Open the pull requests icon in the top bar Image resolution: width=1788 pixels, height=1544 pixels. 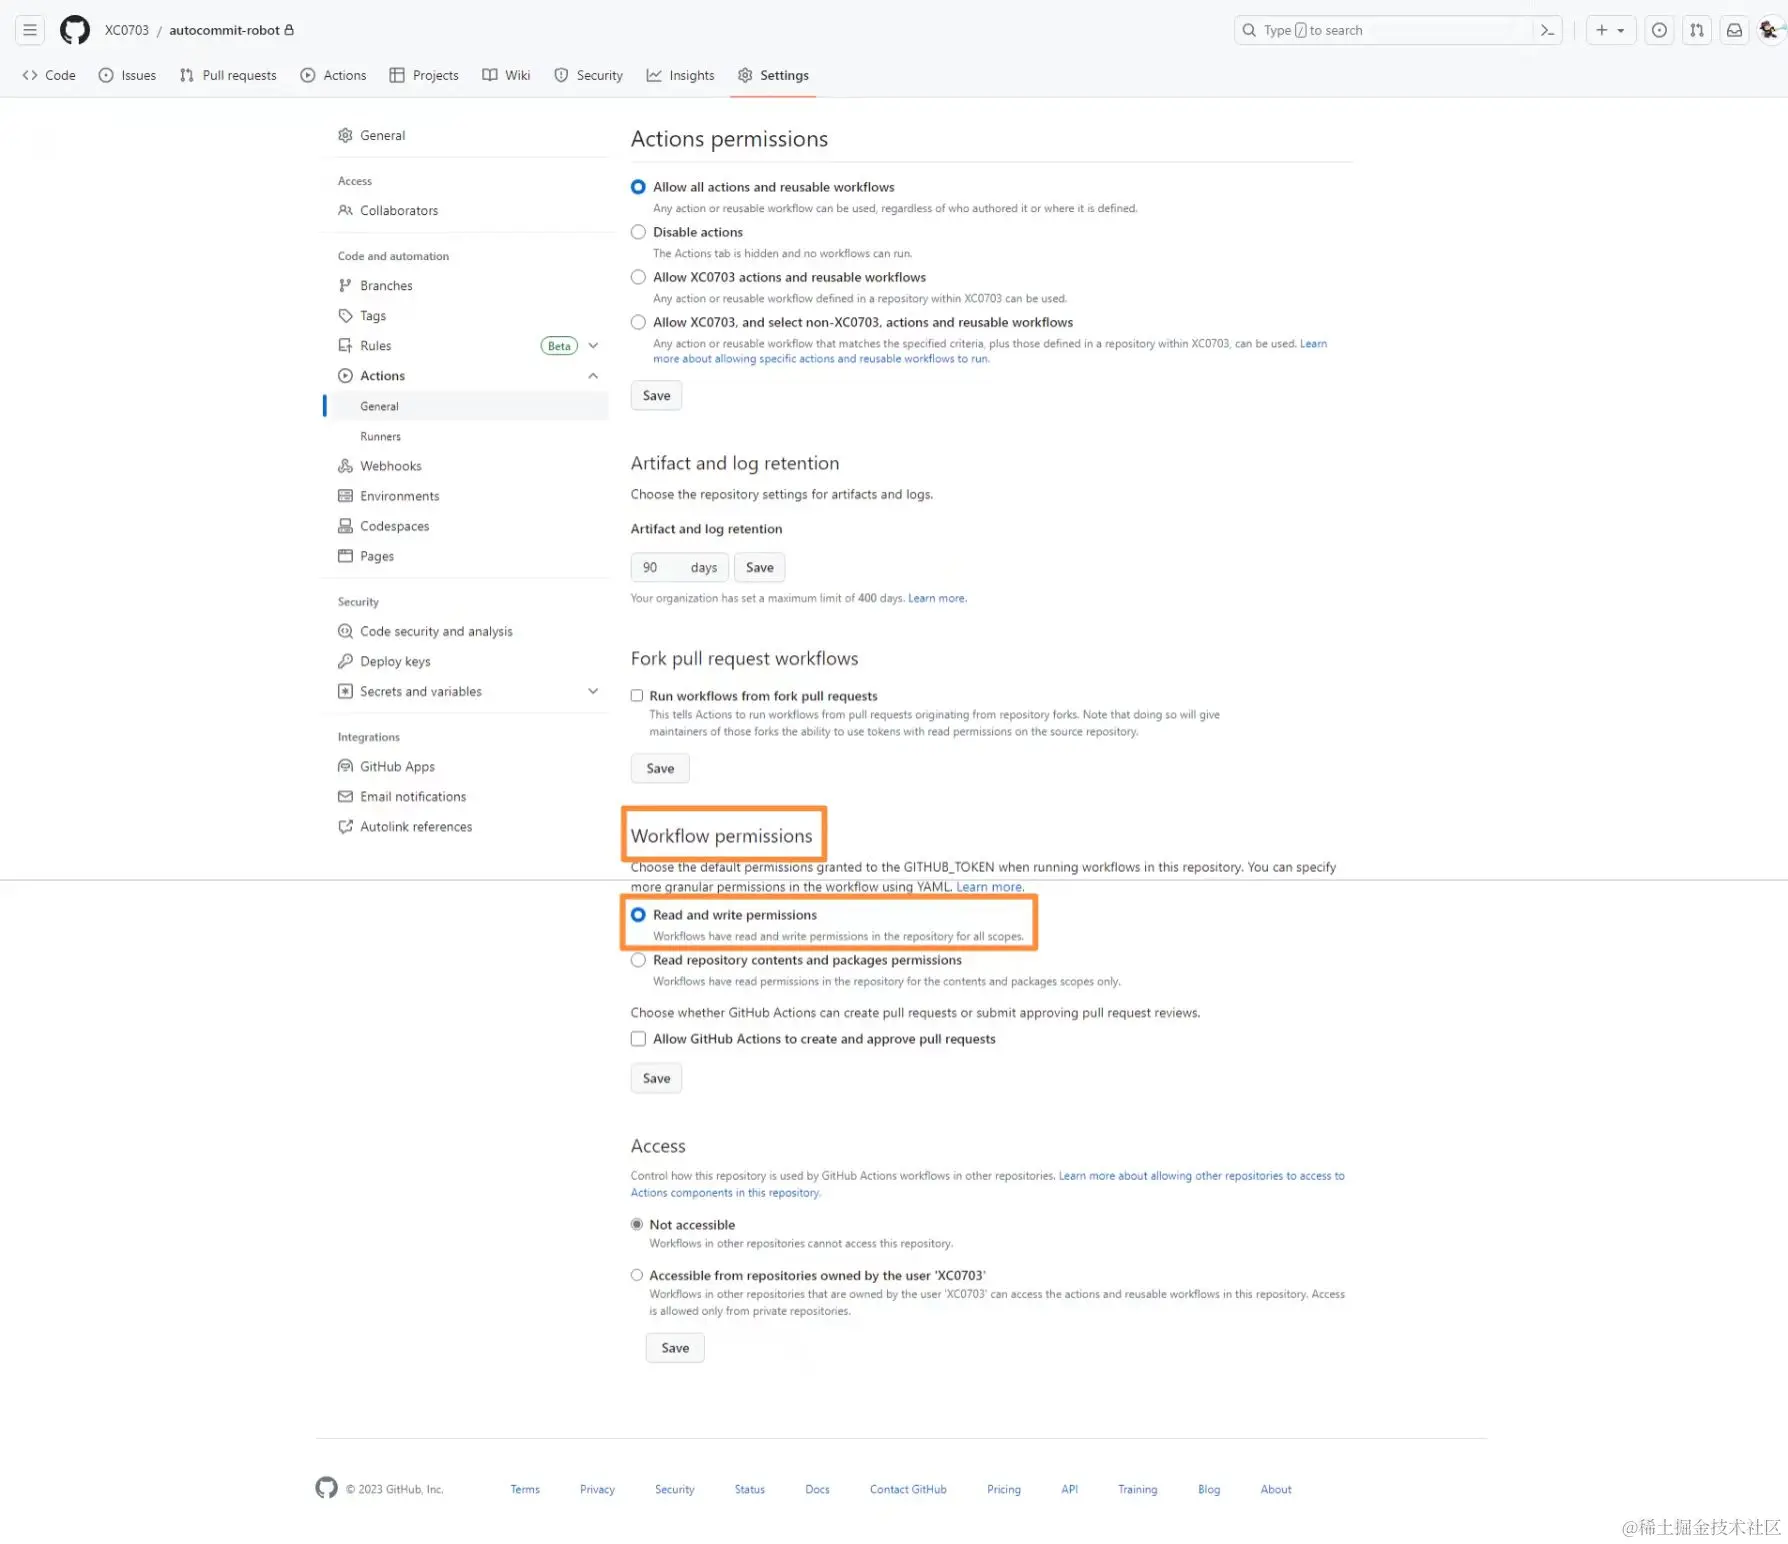pyautogui.click(x=1697, y=30)
